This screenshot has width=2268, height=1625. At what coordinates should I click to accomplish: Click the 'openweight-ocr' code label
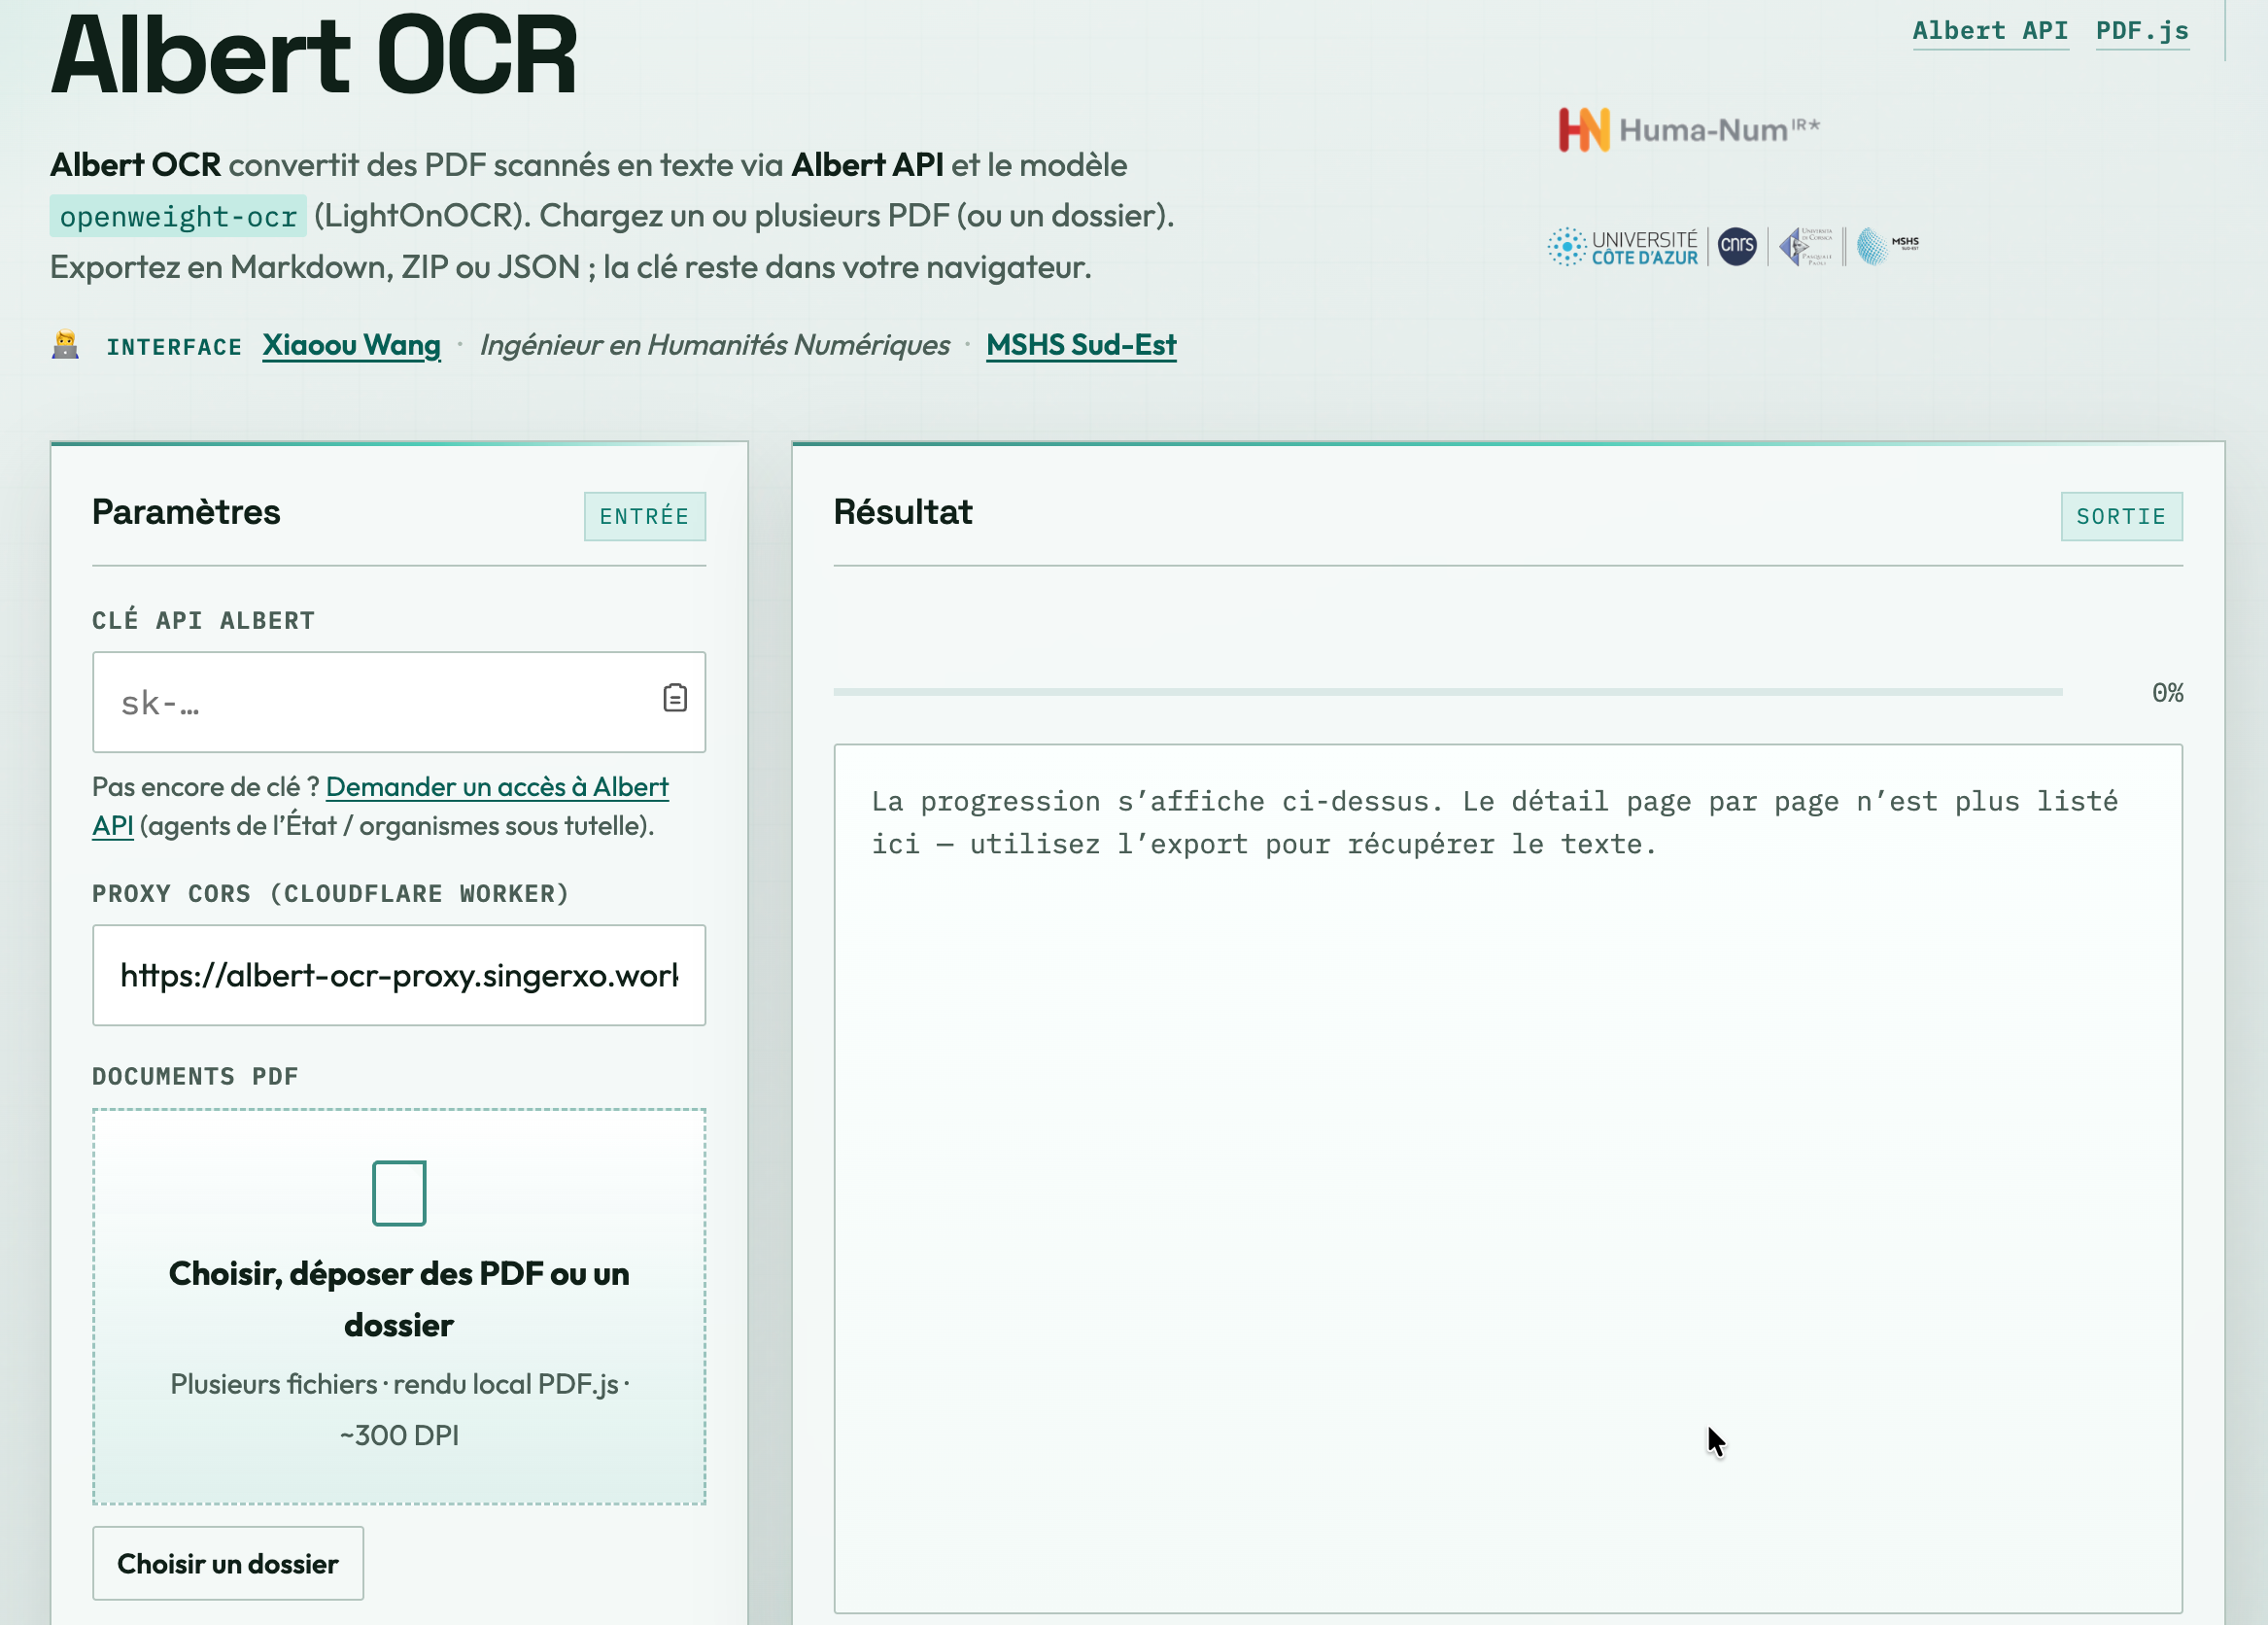pos(178,216)
